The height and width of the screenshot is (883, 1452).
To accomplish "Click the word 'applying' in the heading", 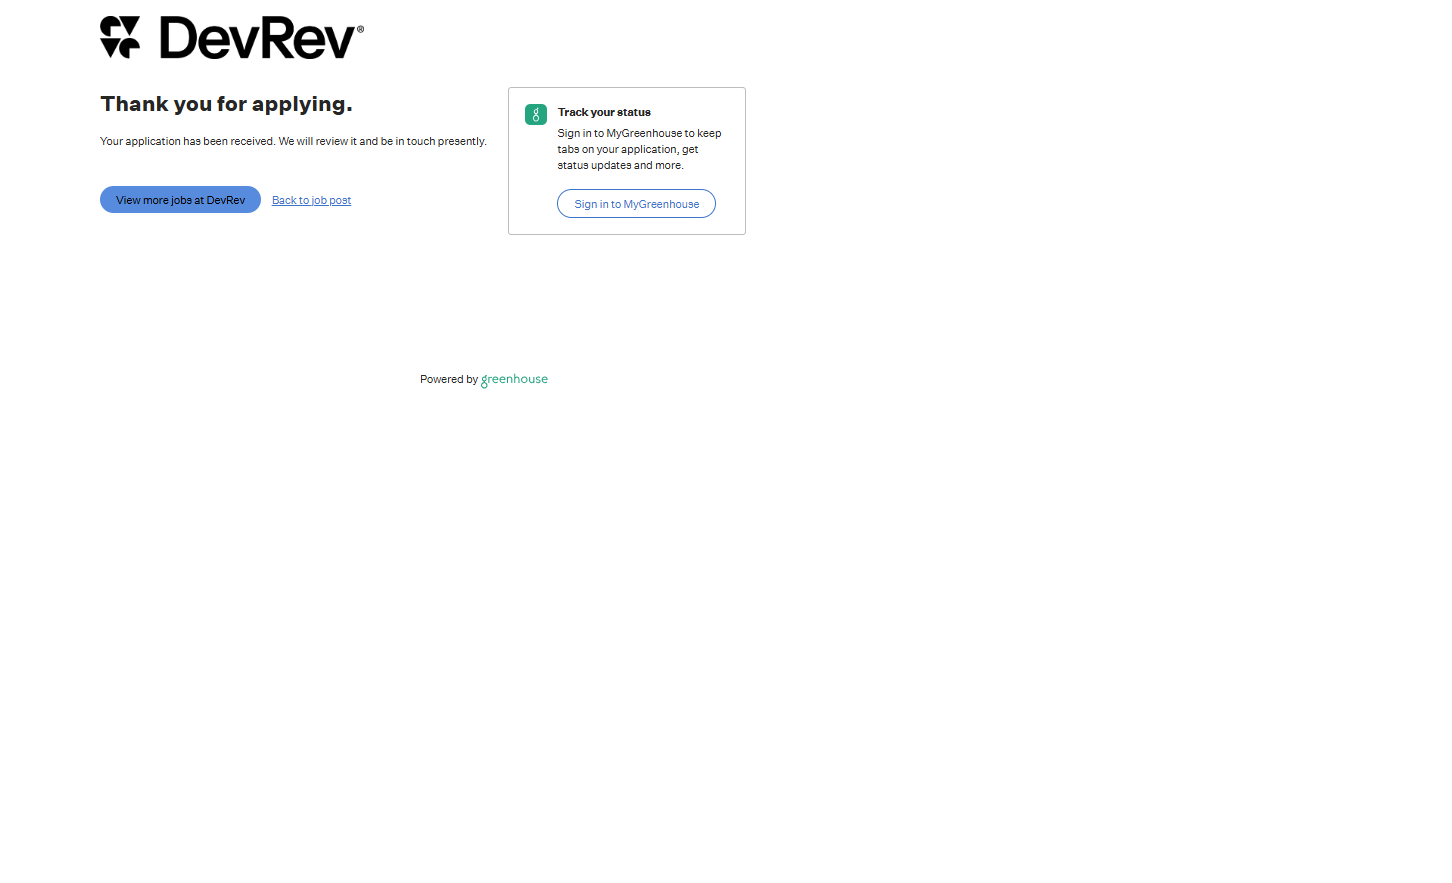I will (x=301, y=105).
